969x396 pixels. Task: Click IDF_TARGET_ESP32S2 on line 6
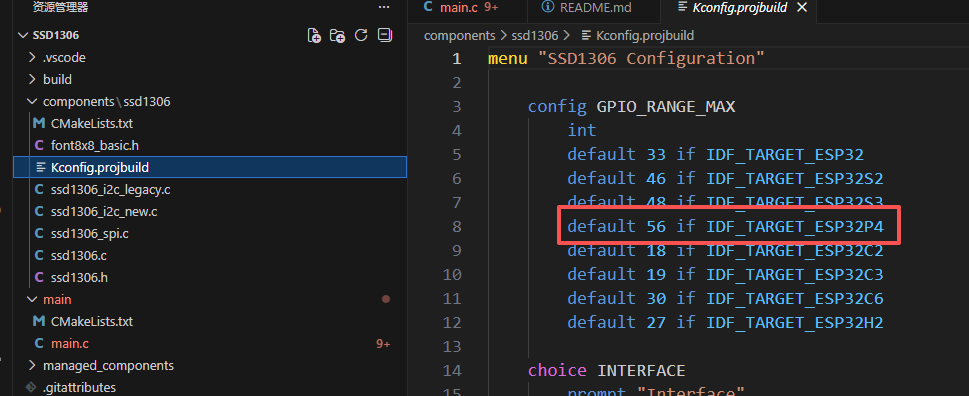coord(795,179)
